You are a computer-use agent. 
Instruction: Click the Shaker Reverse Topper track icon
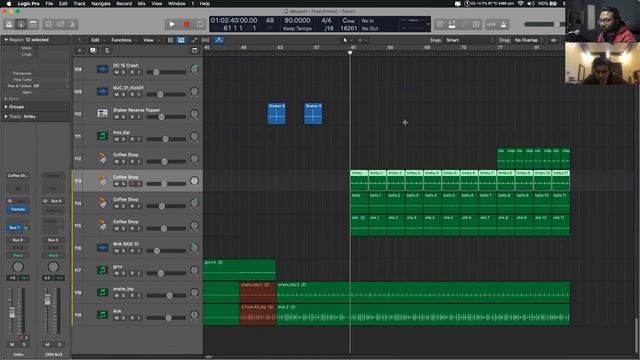coord(102,113)
